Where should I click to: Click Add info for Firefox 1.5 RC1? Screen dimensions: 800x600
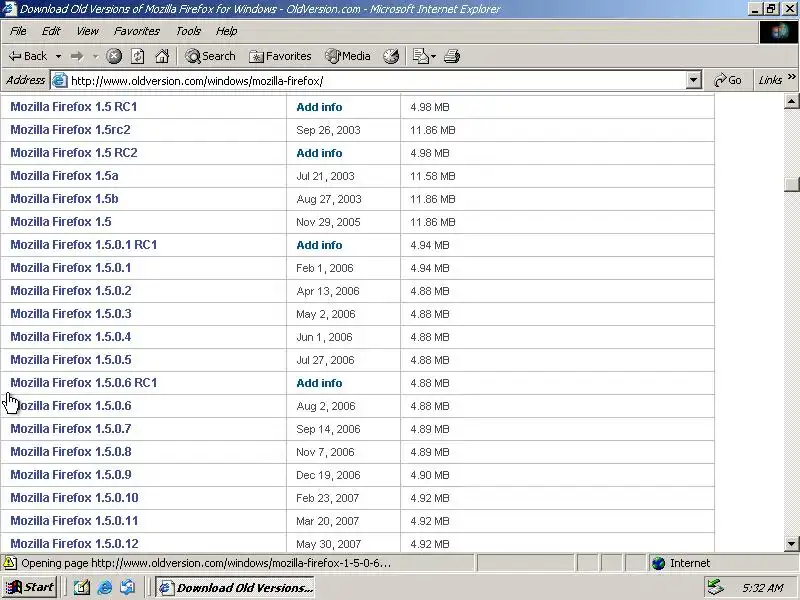click(319, 107)
